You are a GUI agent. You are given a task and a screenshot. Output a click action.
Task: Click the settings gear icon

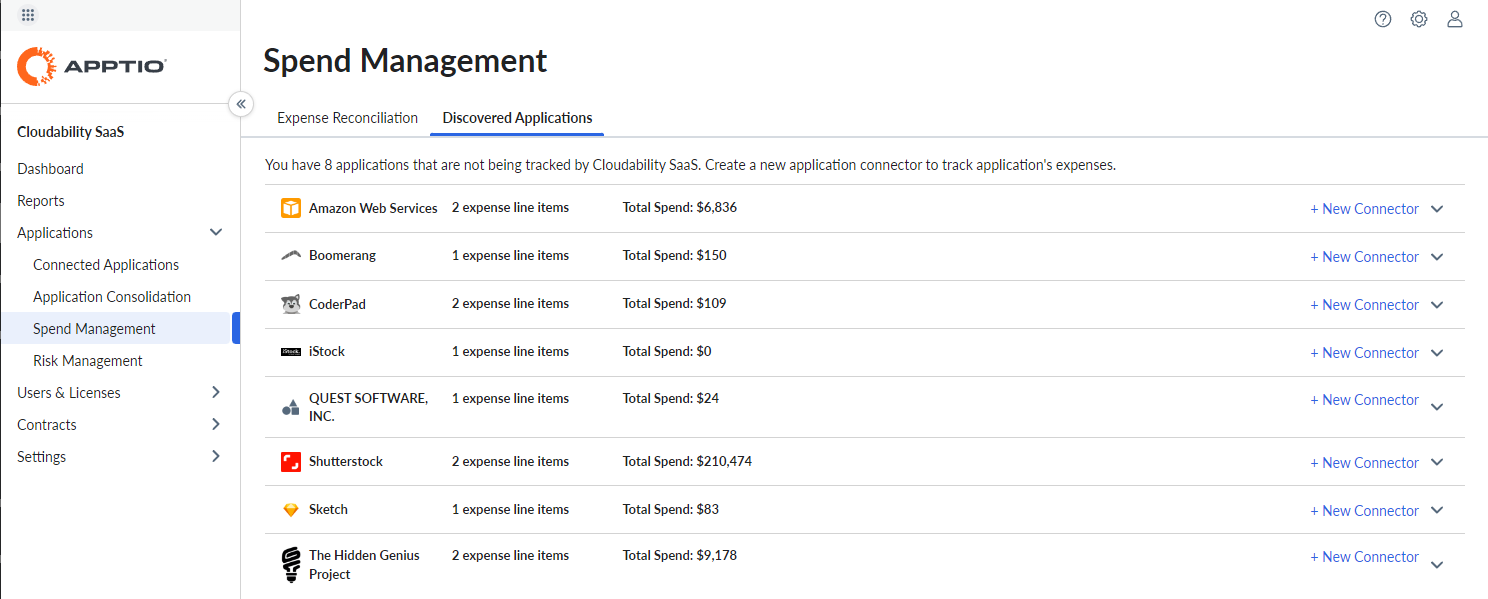(1418, 18)
